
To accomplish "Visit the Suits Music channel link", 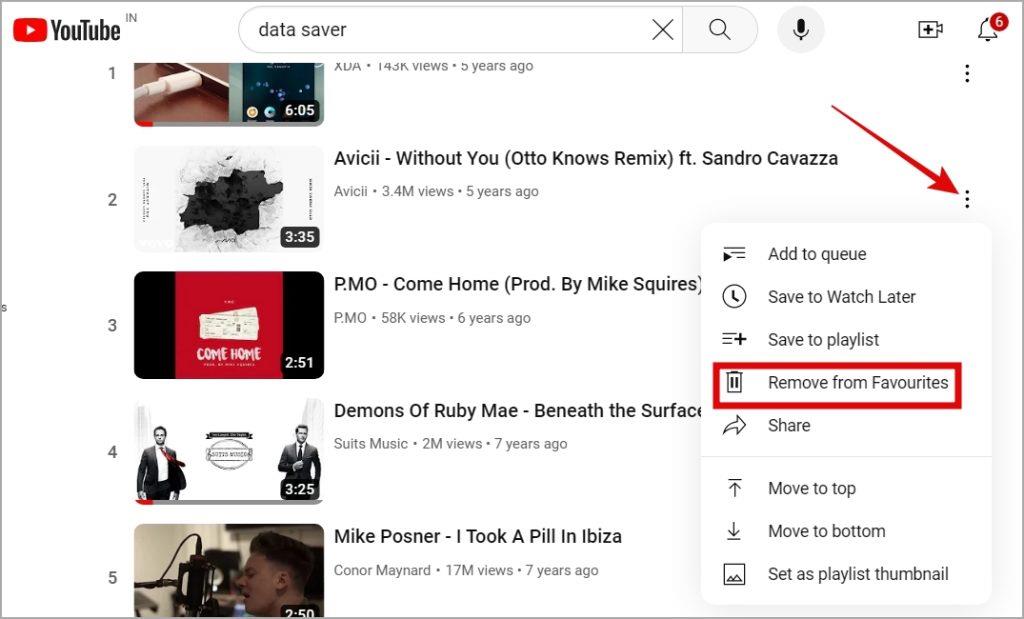I will [370, 443].
